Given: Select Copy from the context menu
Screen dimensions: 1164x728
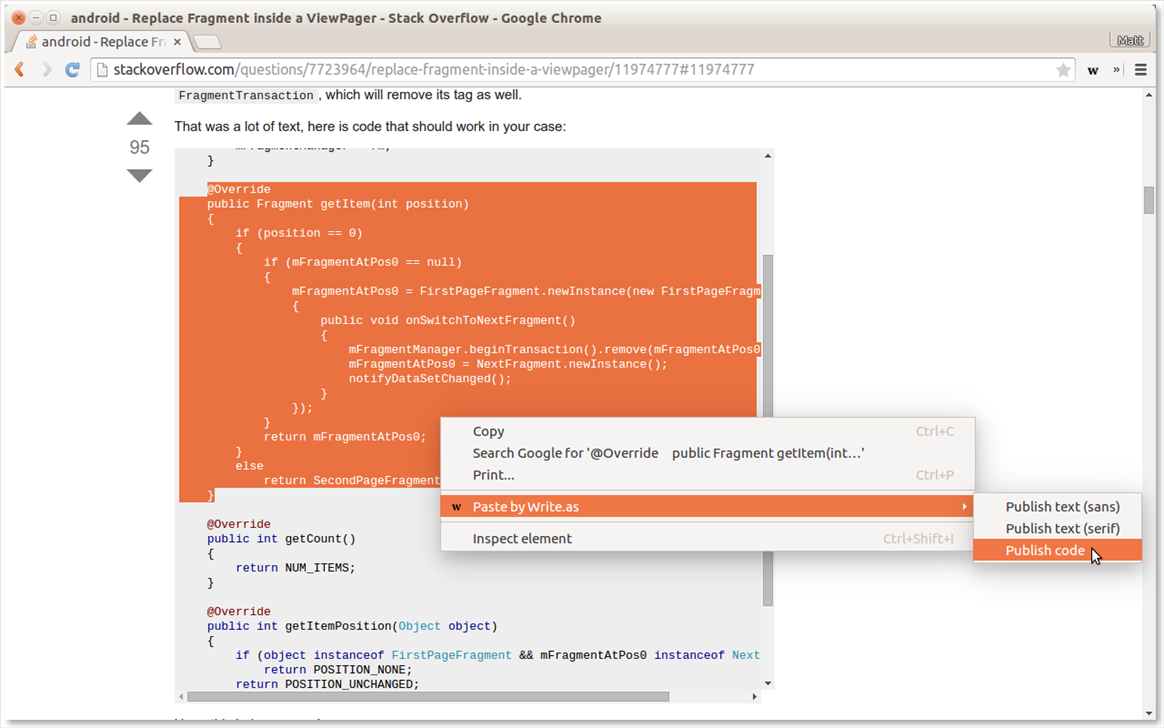Looking at the screenshot, I should click(x=489, y=432).
